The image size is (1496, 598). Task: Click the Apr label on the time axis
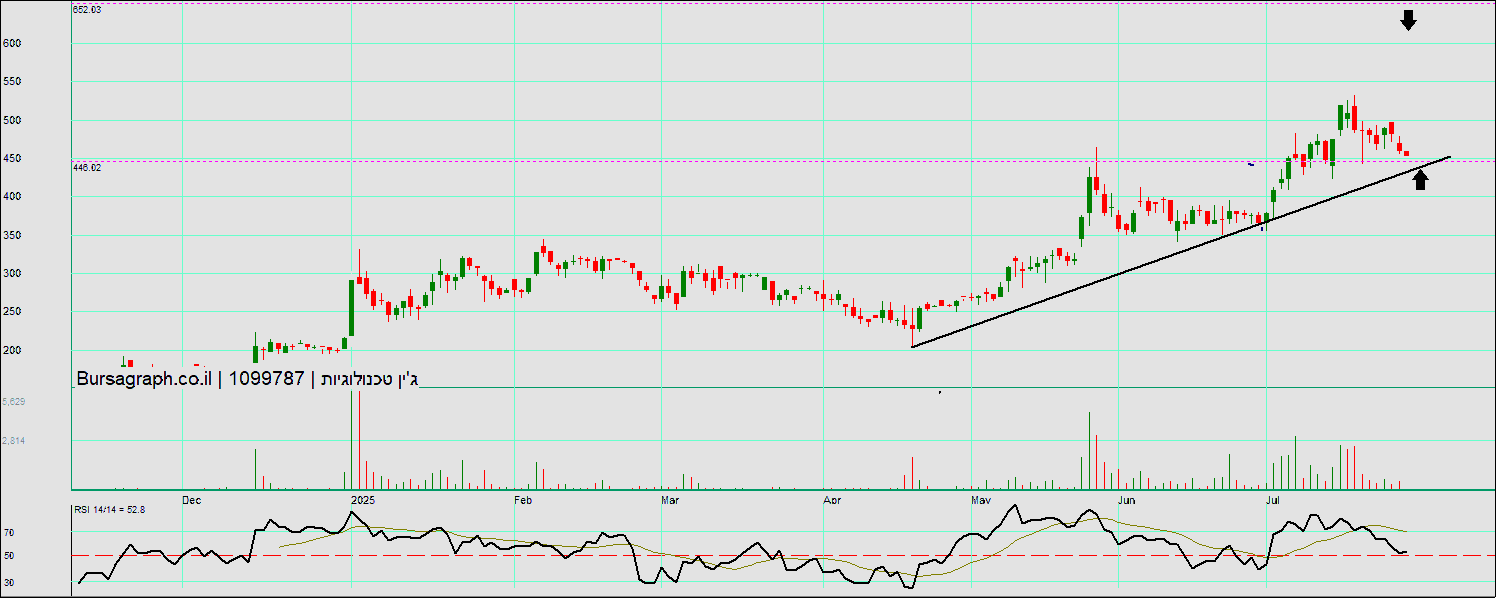tap(831, 499)
